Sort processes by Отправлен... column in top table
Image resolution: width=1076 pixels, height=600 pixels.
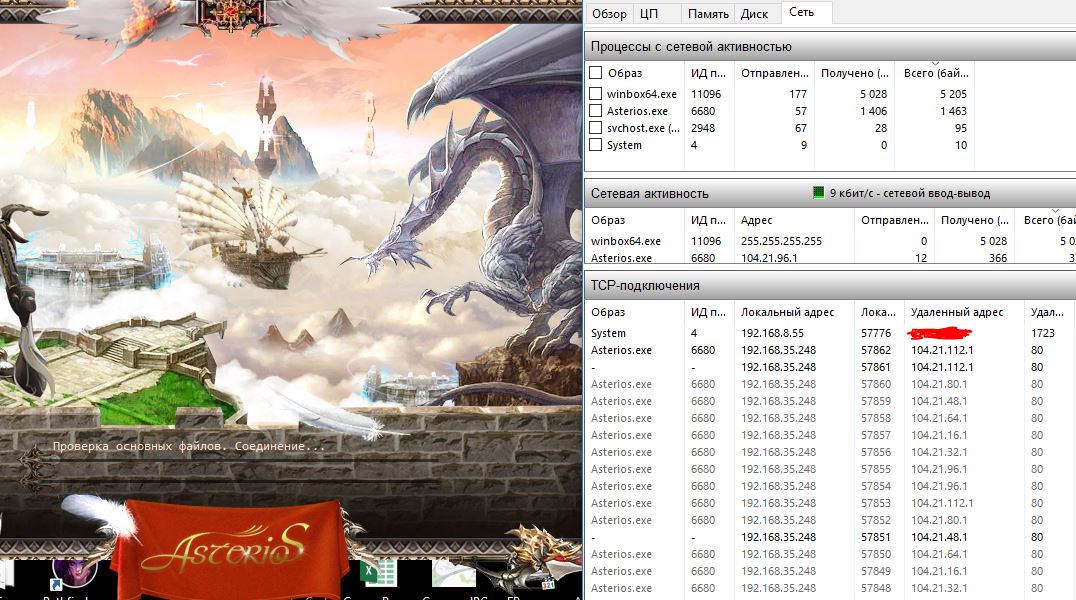tap(774, 73)
